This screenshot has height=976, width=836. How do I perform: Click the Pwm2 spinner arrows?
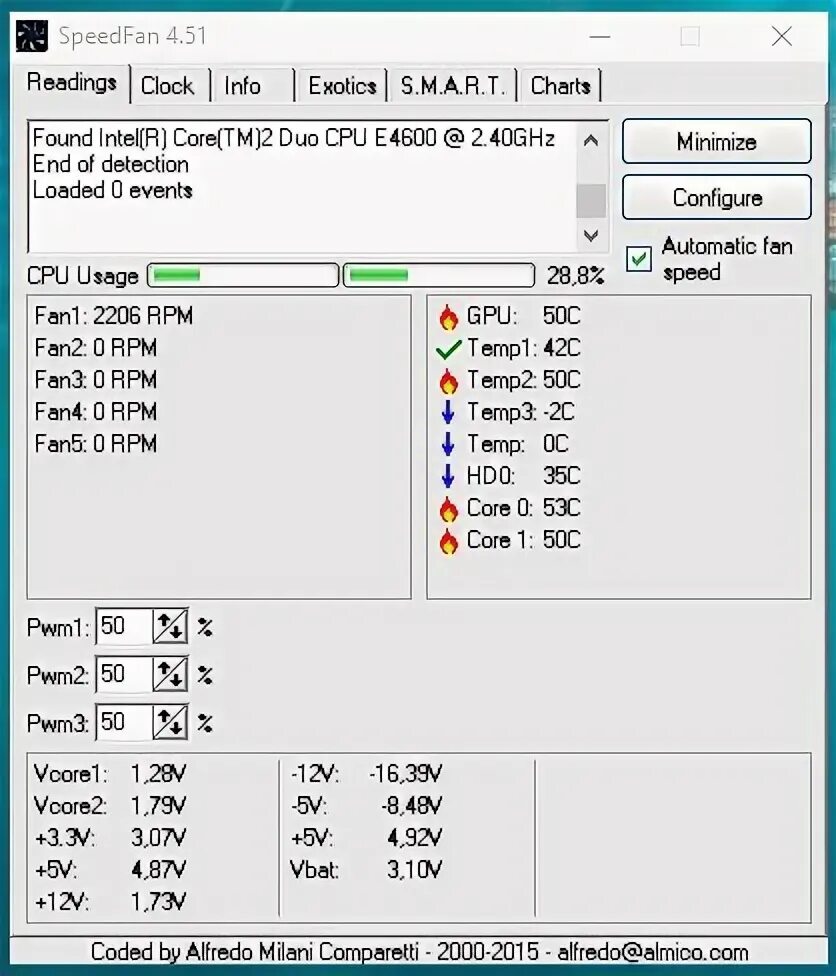tap(171, 674)
